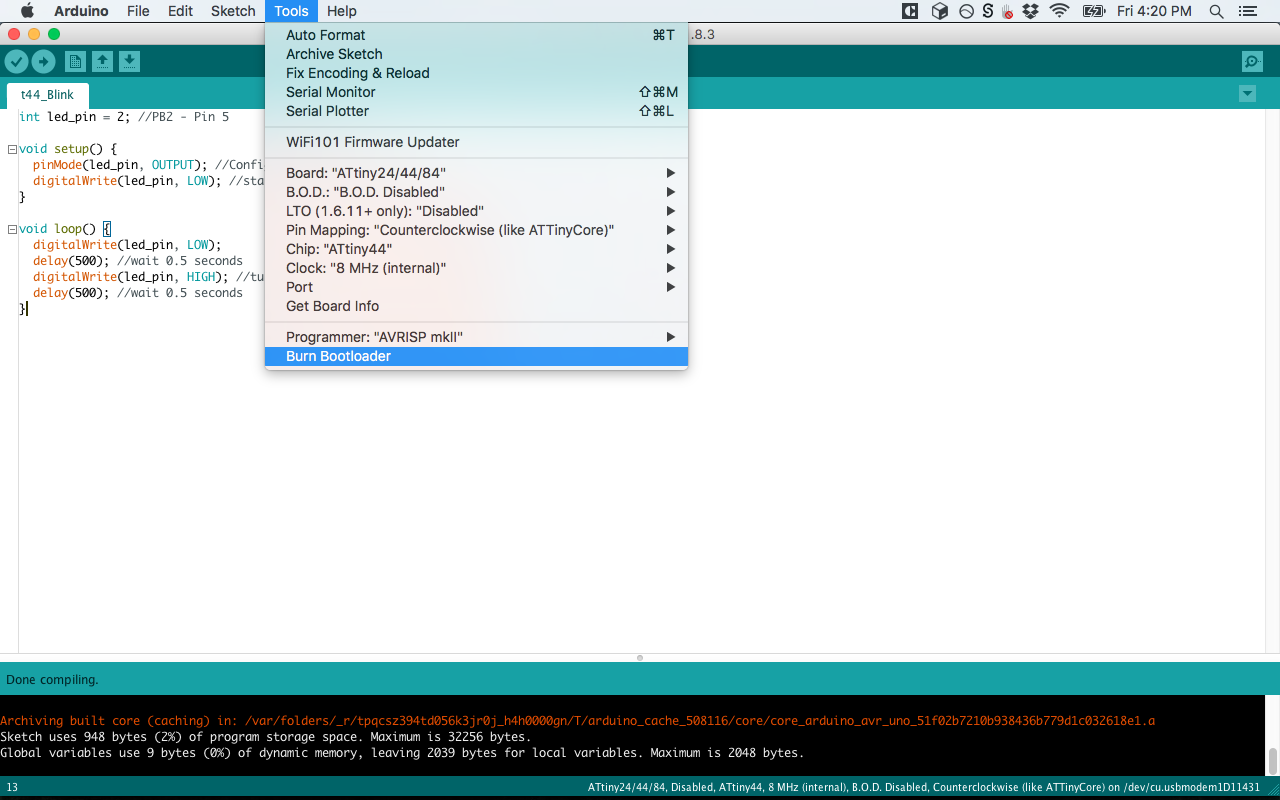Create a new sketch via New icon
Image resolution: width=1280 pixels, height=800 pixels.
point(75,62)
